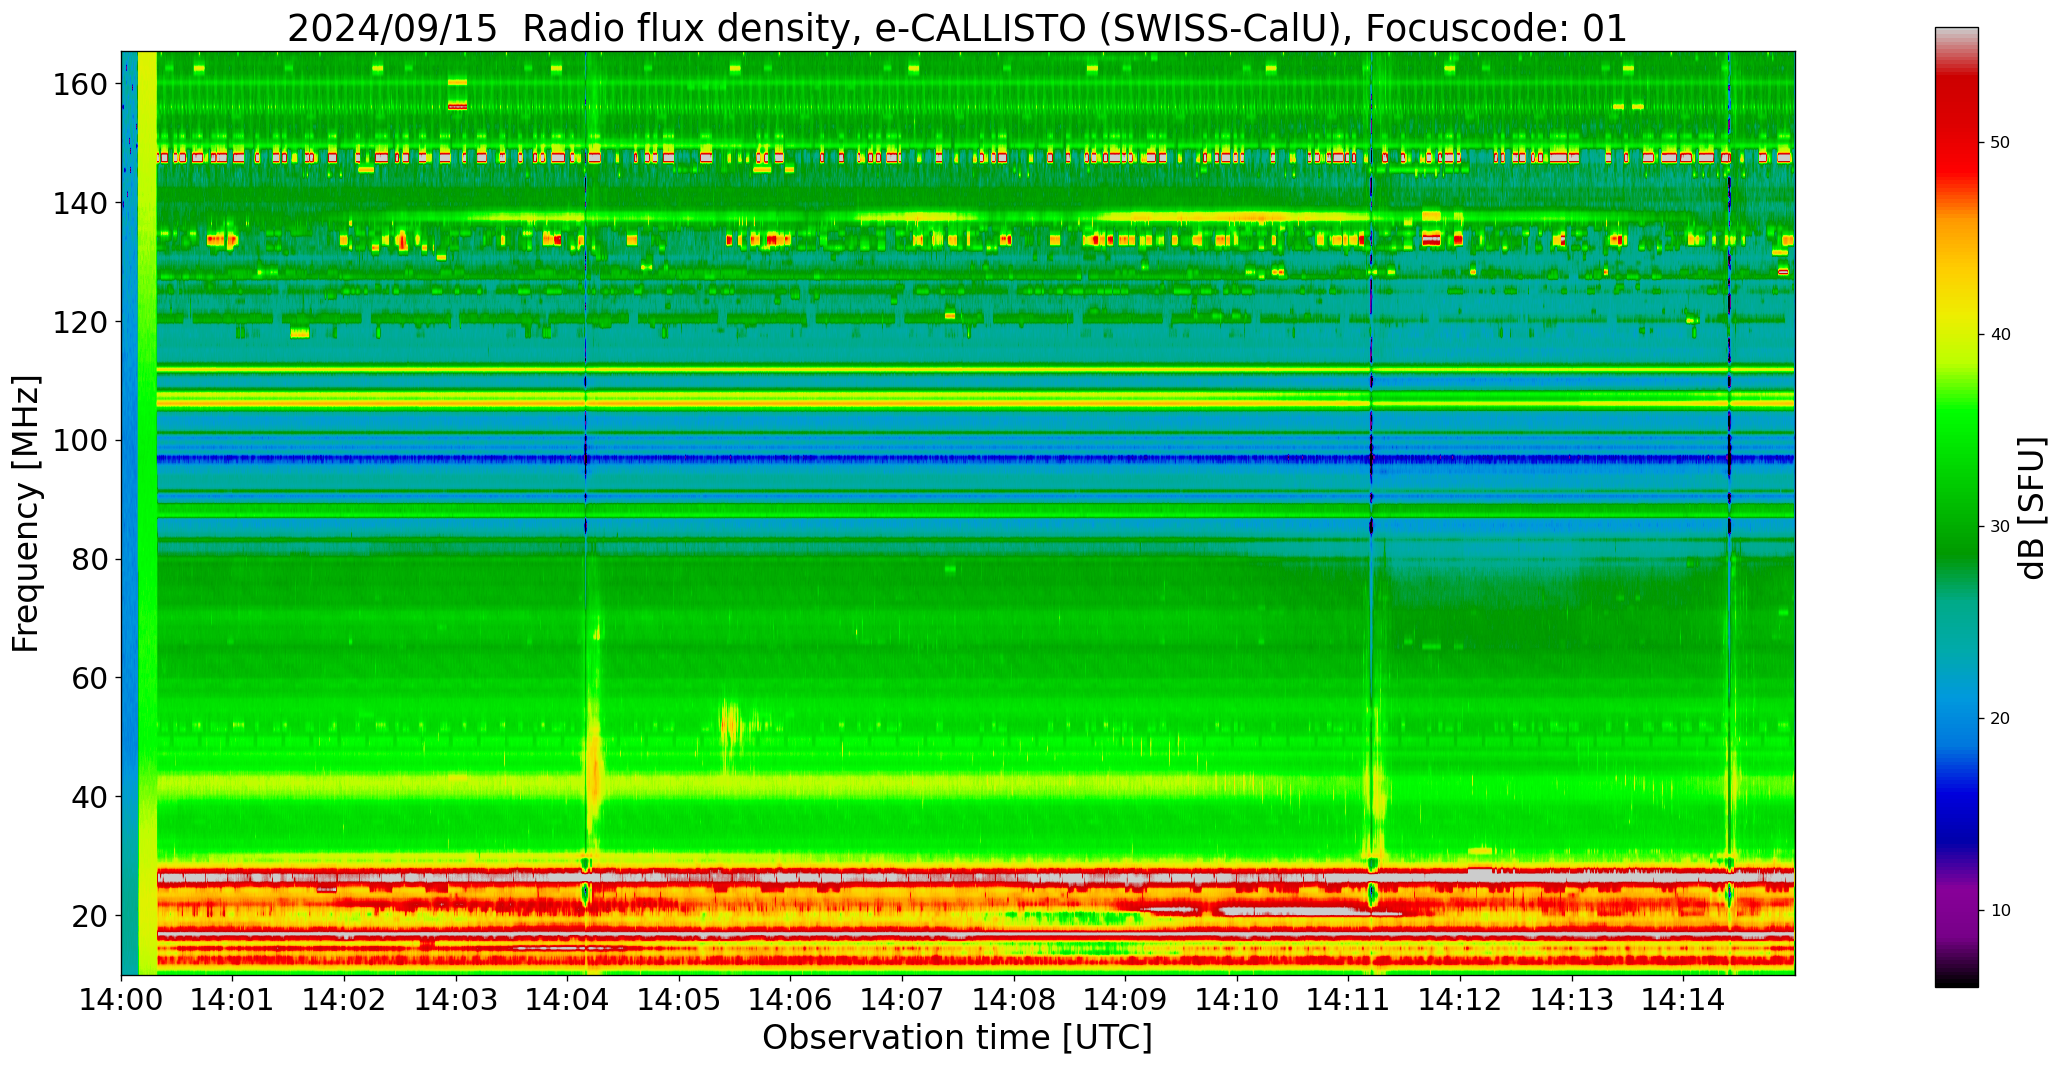2062x1067 pixels.
Task: Click the 14:11 time tick label
Action: point(1348,1001)
